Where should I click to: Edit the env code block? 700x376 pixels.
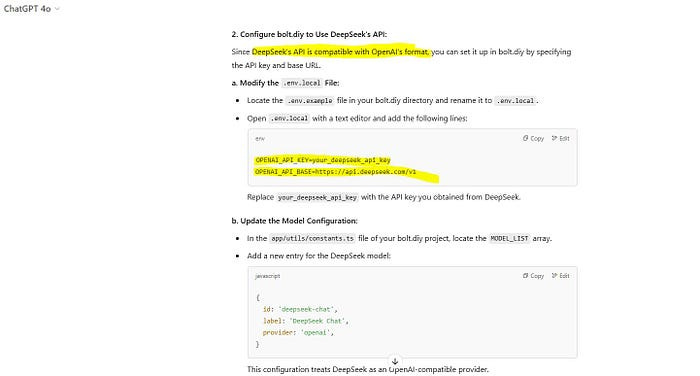click(561, 138)
